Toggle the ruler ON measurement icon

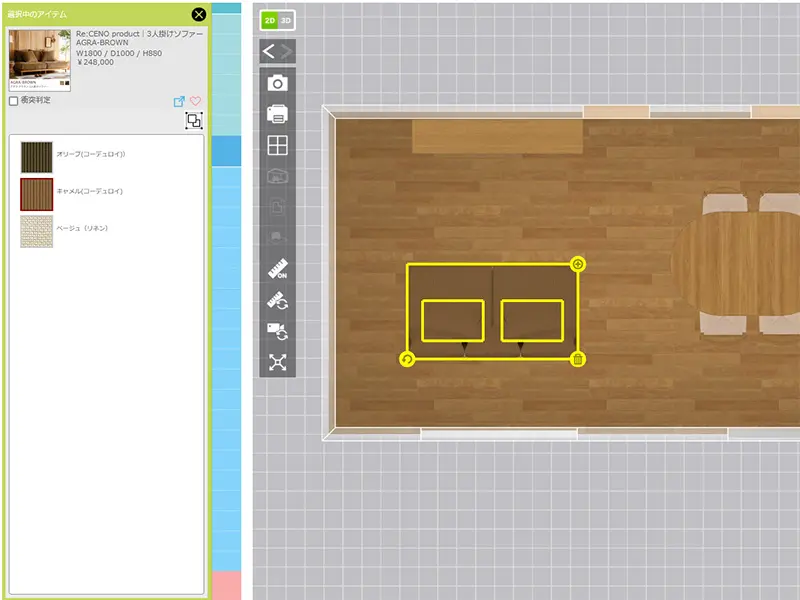[277, 269]
